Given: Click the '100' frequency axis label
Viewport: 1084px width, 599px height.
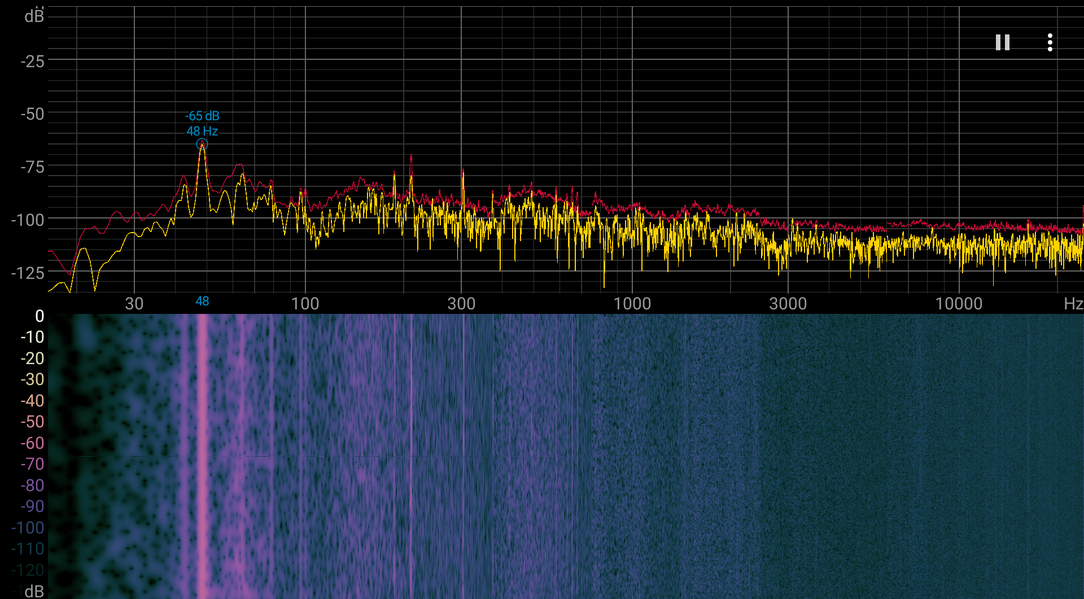Looking at the screenshot, I should [x=305, y=304].
